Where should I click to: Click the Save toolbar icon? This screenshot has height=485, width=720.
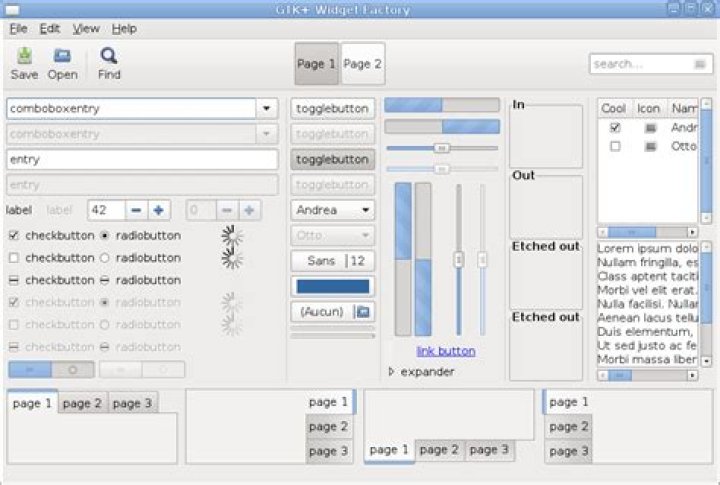pos(24,56)
